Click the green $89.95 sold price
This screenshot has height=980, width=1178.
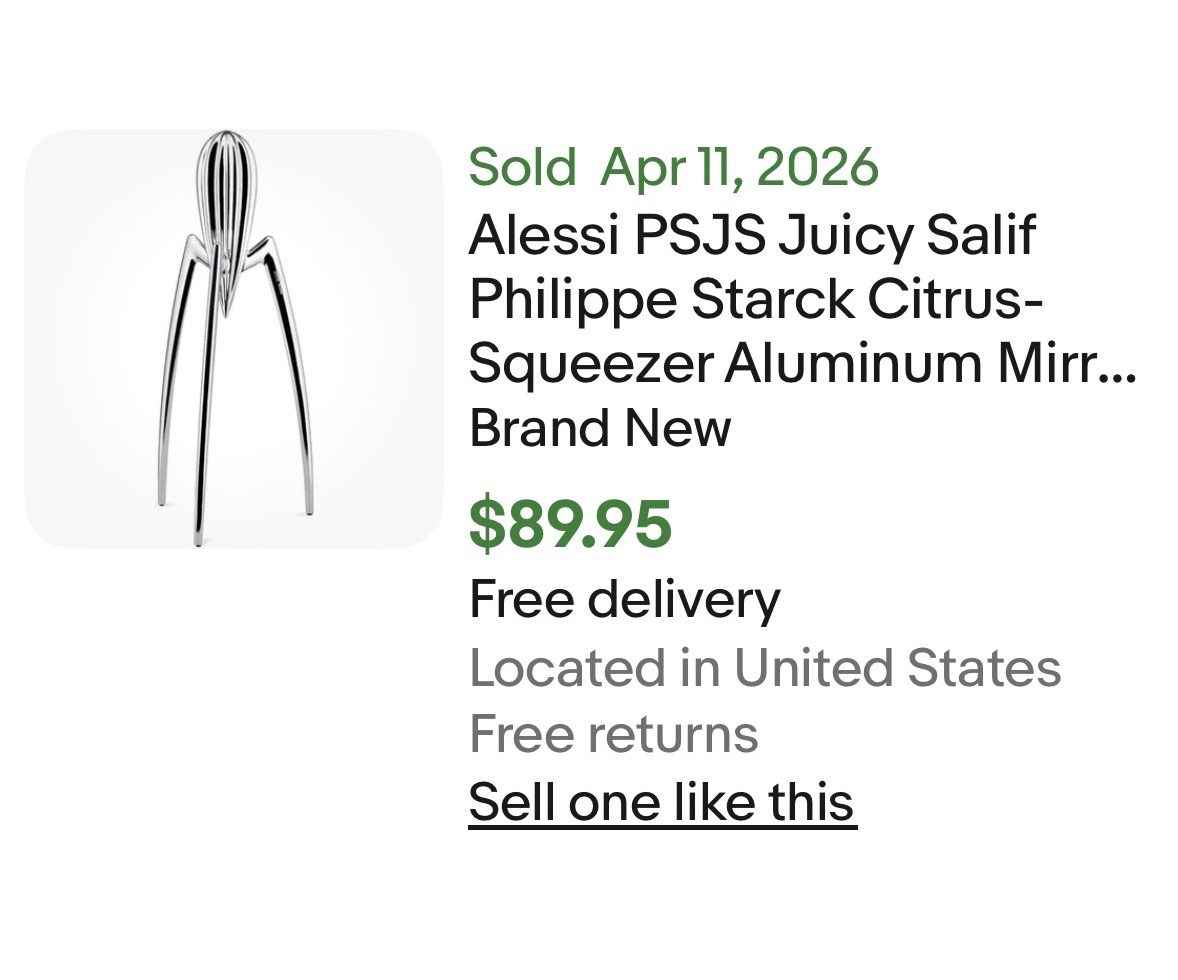coord(570,525)
